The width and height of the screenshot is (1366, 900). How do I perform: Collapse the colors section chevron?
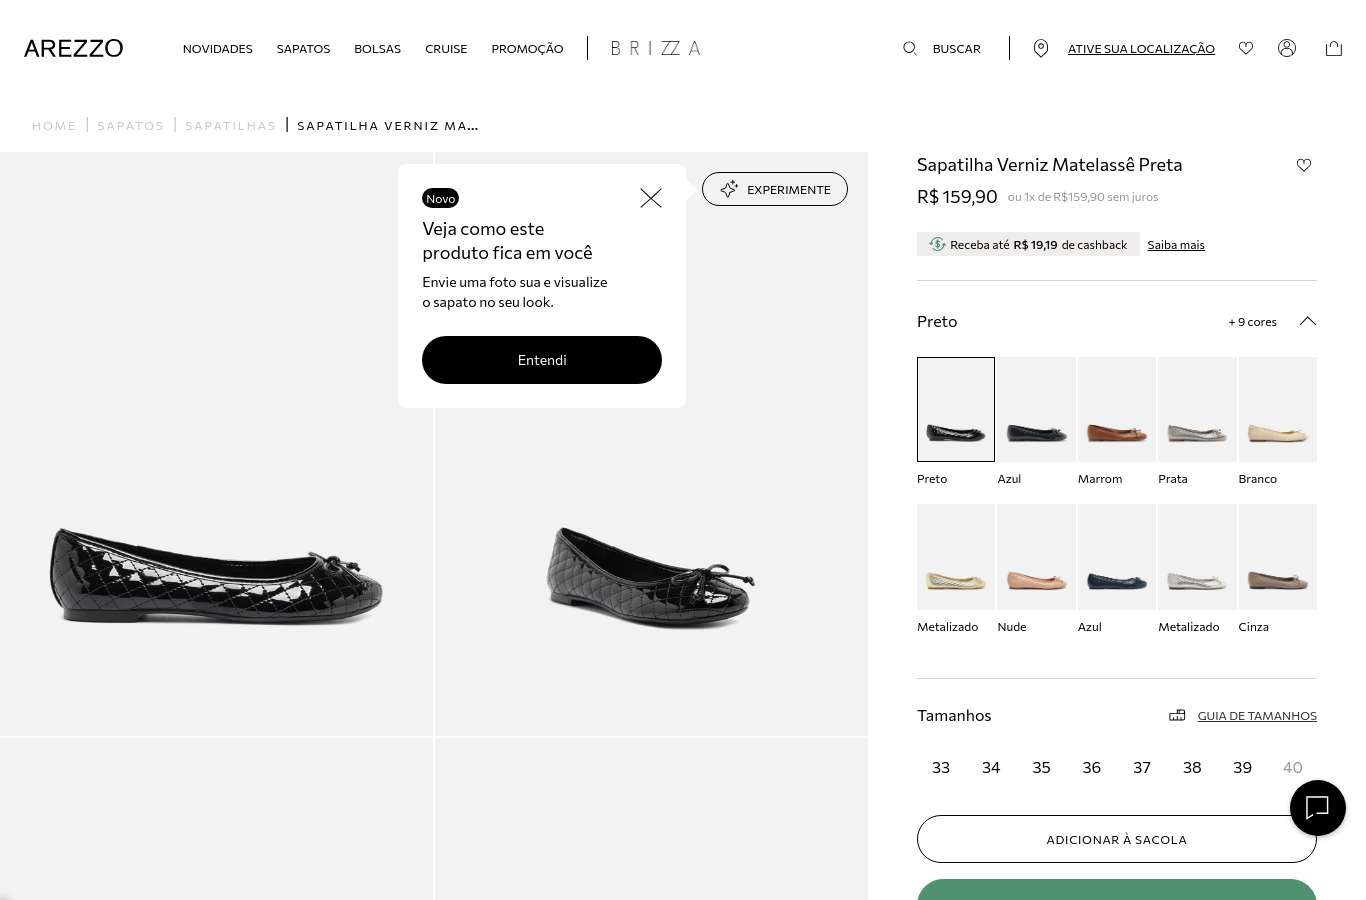1307,321
